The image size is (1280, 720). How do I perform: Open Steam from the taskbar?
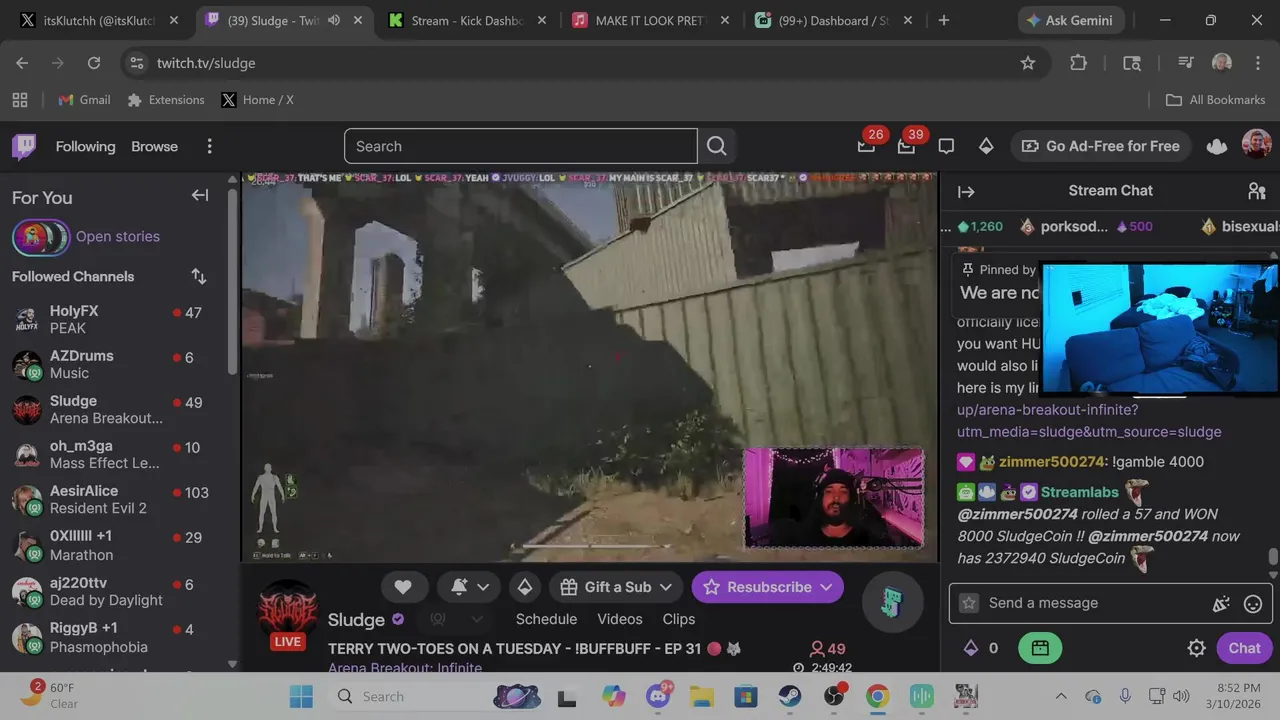[x=790, y=696]
